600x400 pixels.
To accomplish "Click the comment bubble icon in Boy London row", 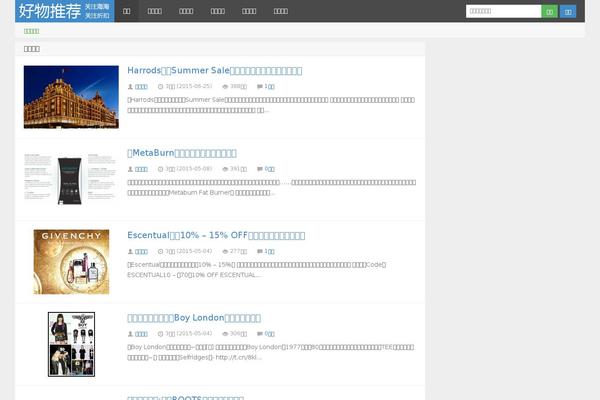I will tap(260, 334).
